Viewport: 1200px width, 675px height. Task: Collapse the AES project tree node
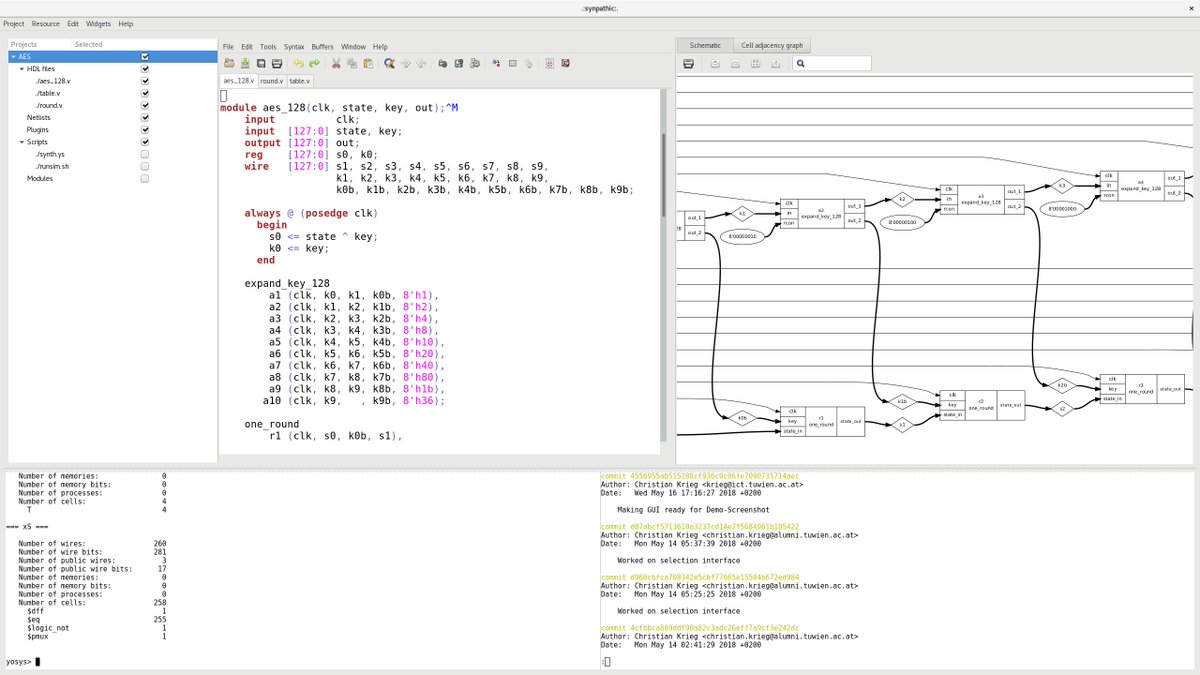pyautogui.click(x=13, y=57)
